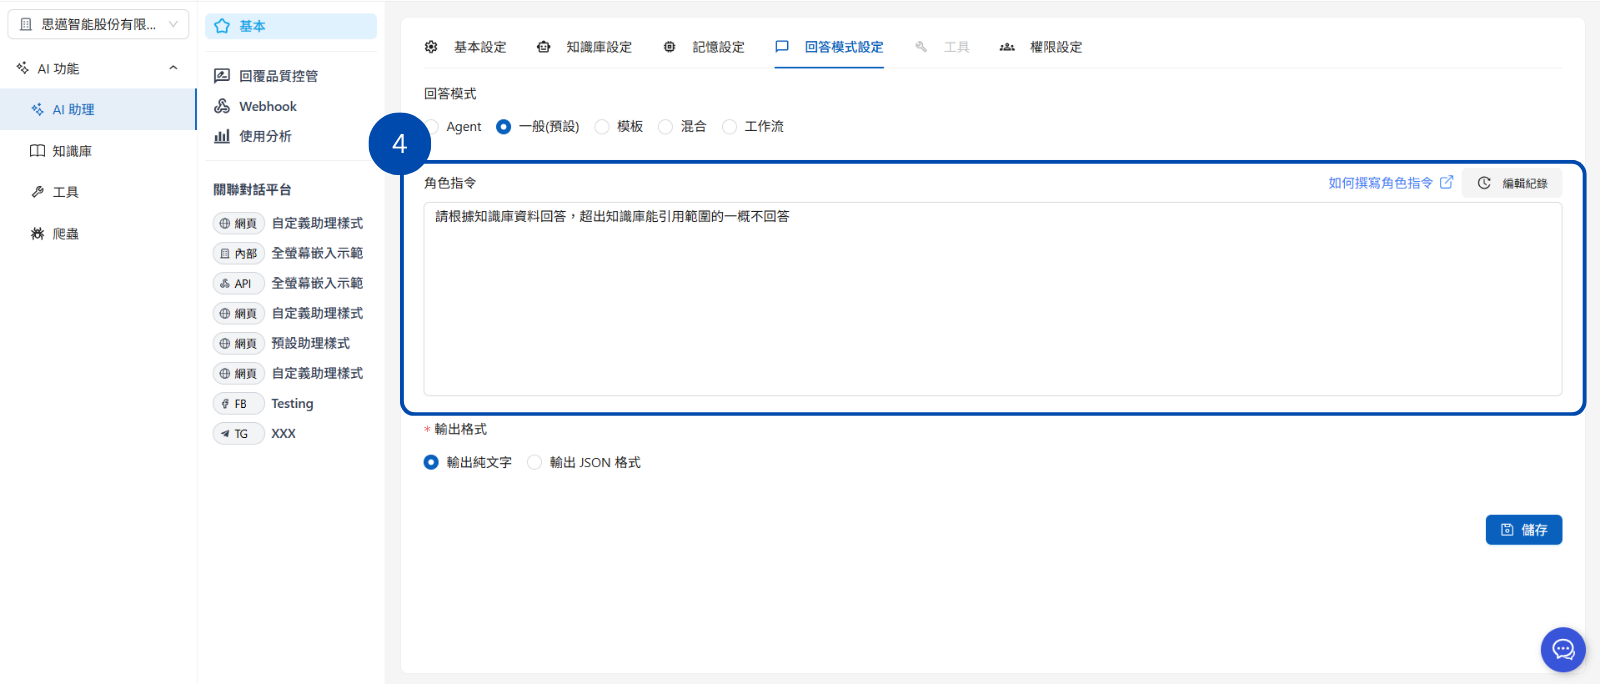Click the 爬蟲 bug icon in sidebar
Screen dimensions: 1600x684
tap(37, 233)
